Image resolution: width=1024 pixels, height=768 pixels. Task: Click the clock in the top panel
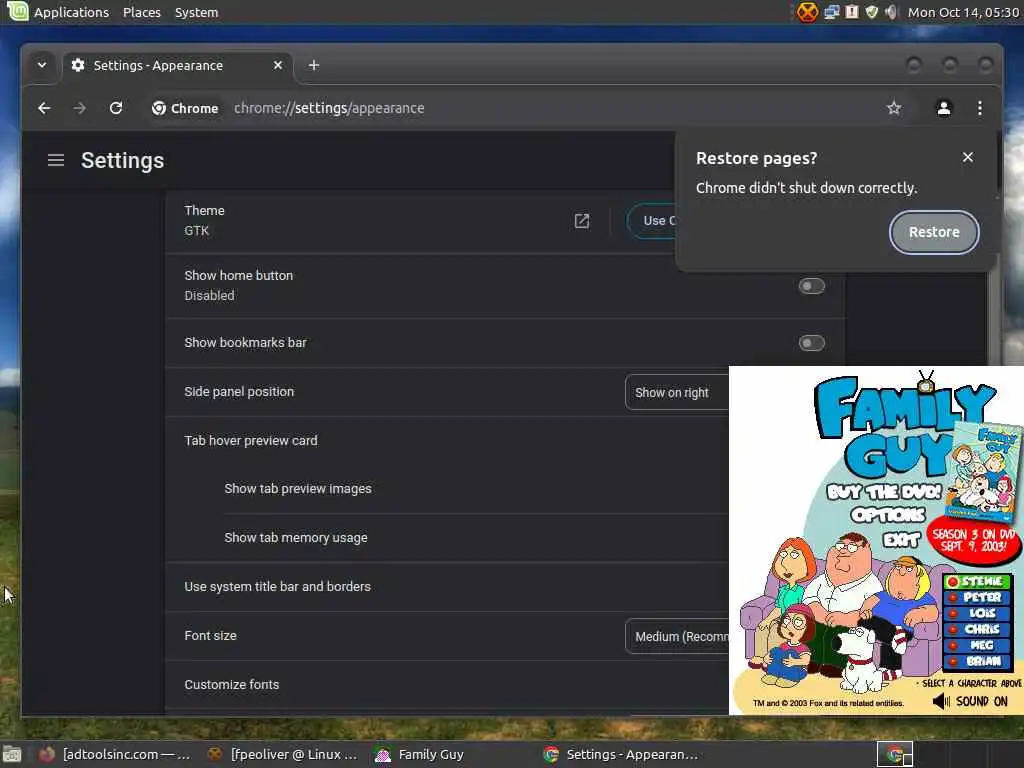coord(963,12)
